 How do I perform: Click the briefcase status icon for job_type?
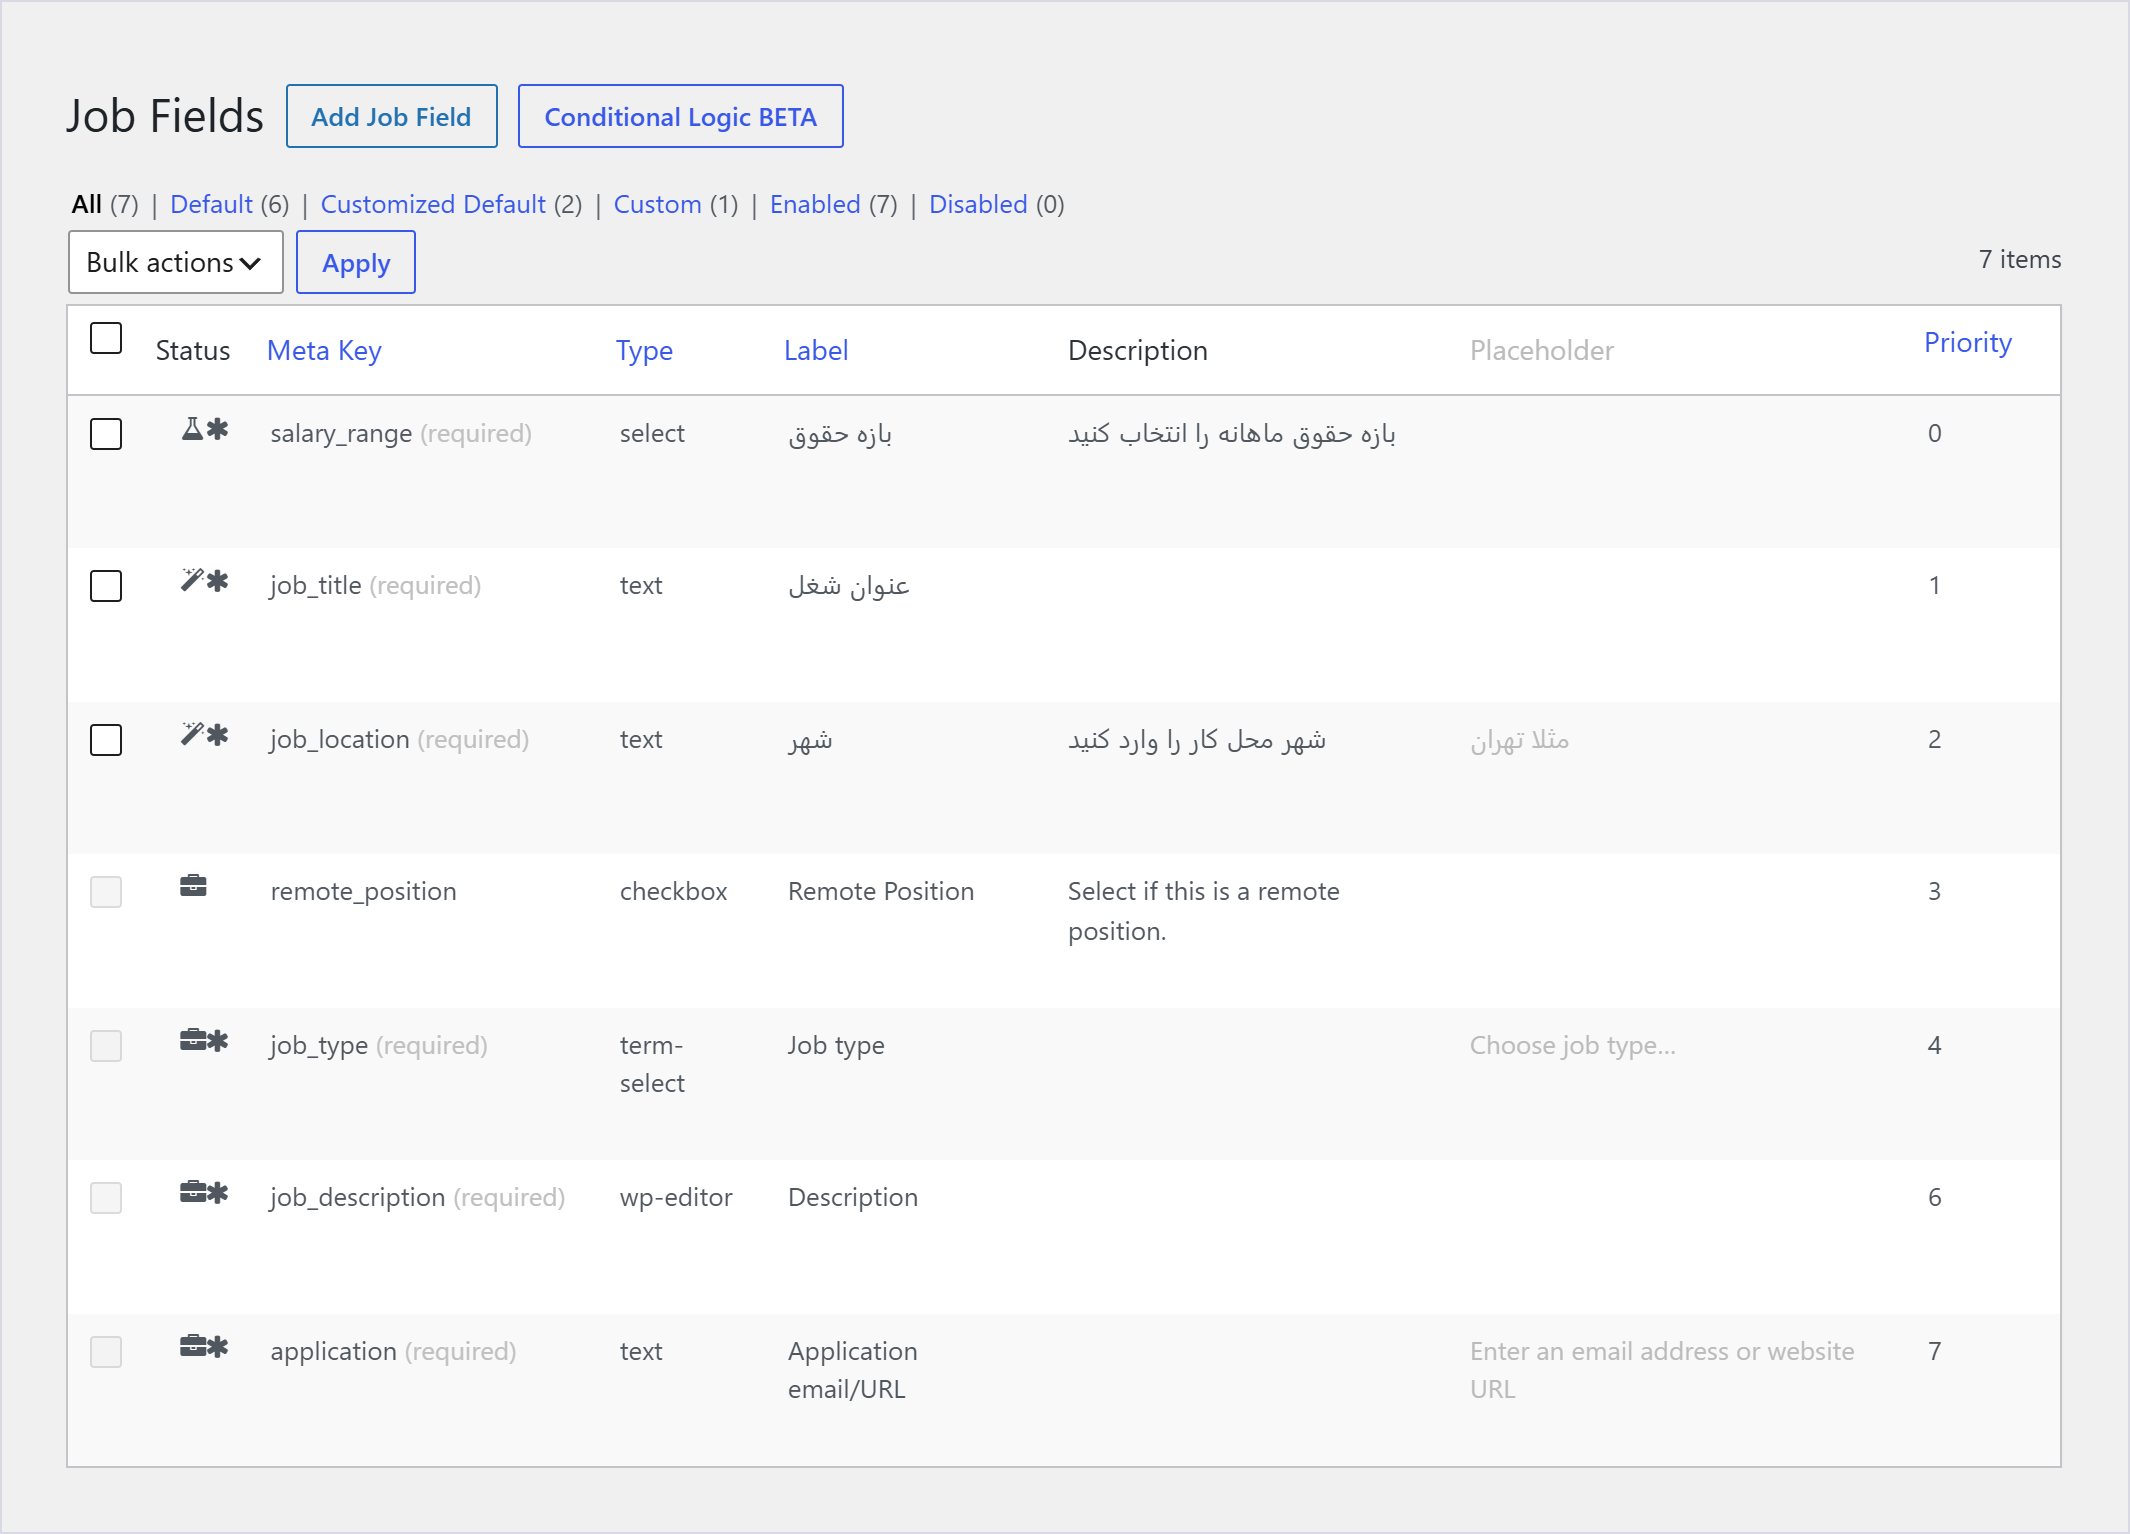tap(193, 1040)
